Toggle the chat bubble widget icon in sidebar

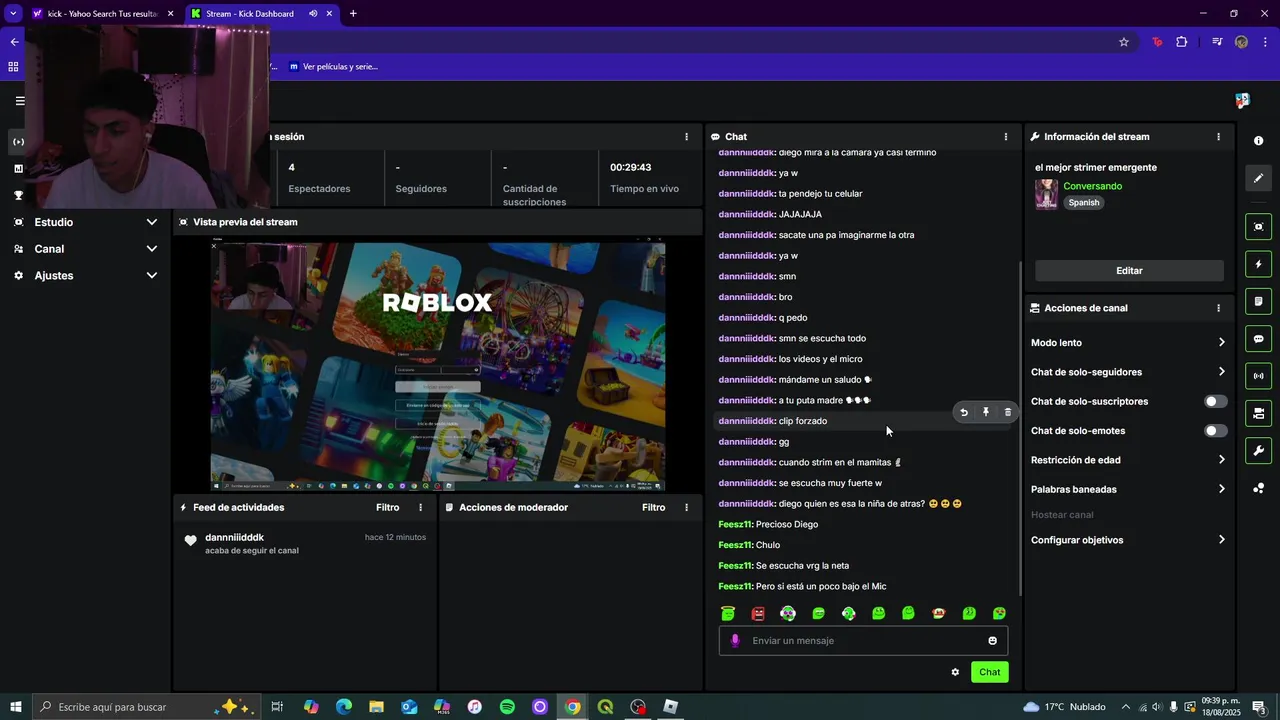point(1259,339)
